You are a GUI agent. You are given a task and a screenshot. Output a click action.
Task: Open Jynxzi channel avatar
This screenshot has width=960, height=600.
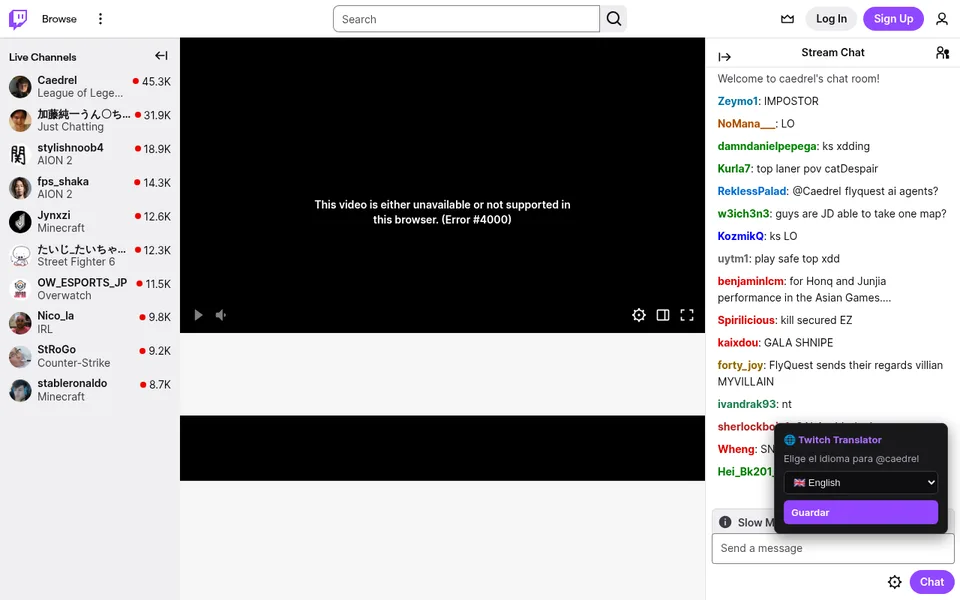(x=20, y=222)
